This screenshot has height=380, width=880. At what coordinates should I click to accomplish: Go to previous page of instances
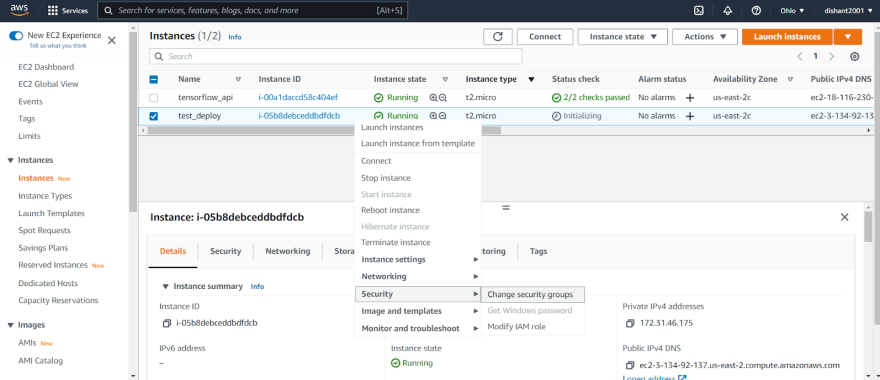tap(800, 56)
